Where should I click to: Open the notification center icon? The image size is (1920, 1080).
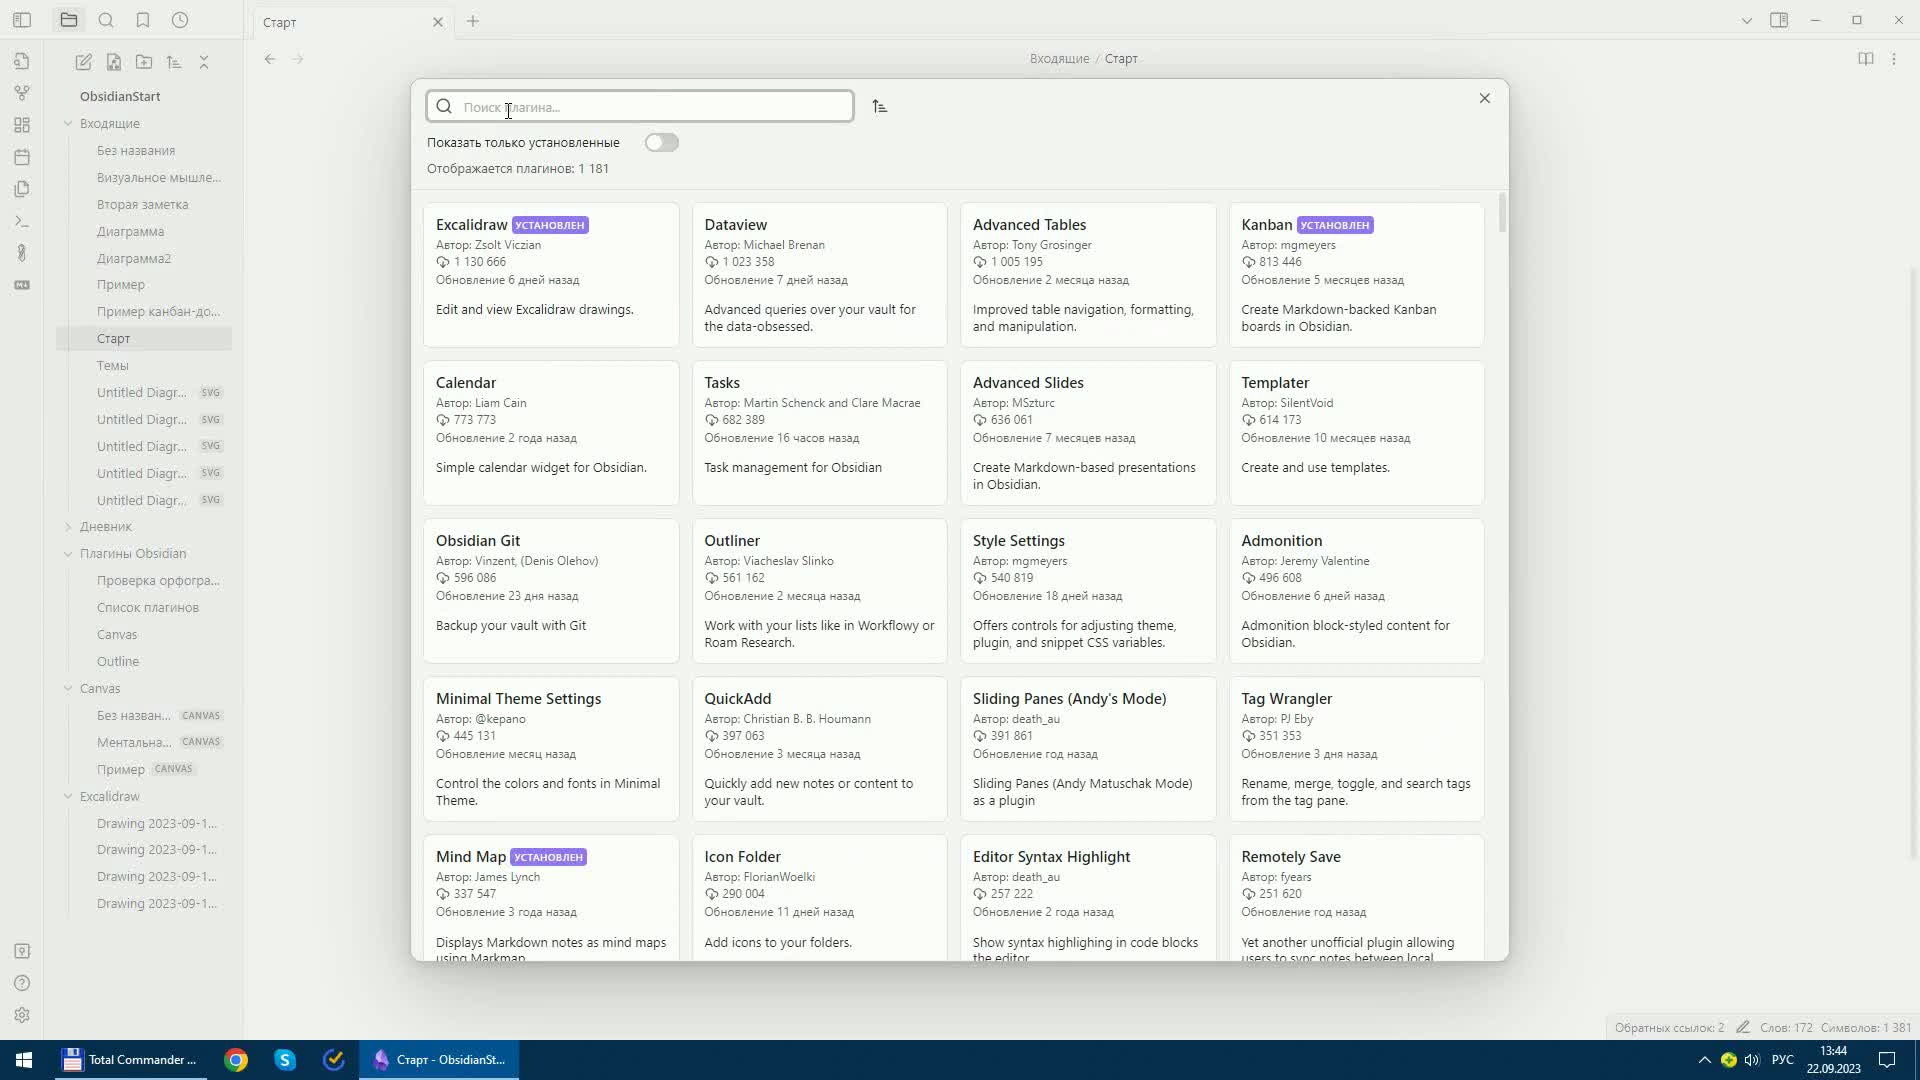[x=1887, y=1060]
